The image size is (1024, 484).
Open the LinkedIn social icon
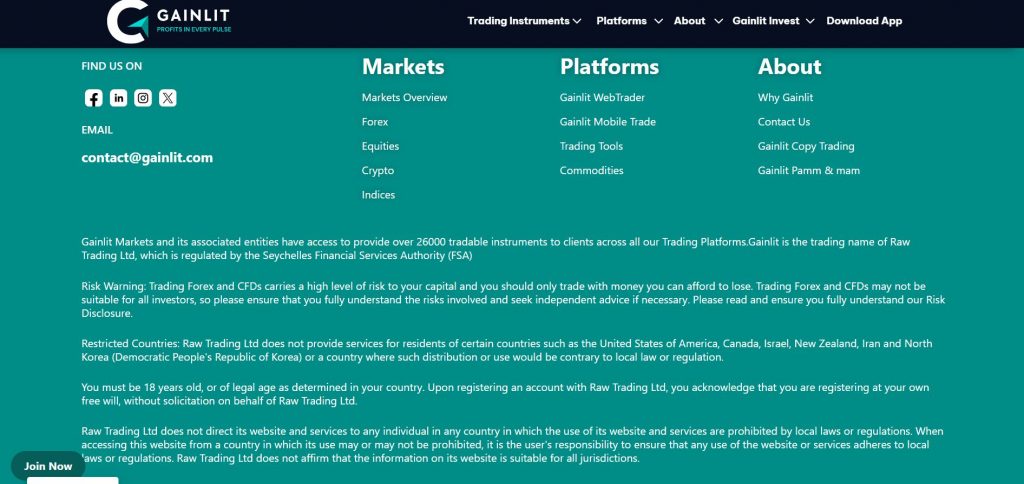[118, 98]
